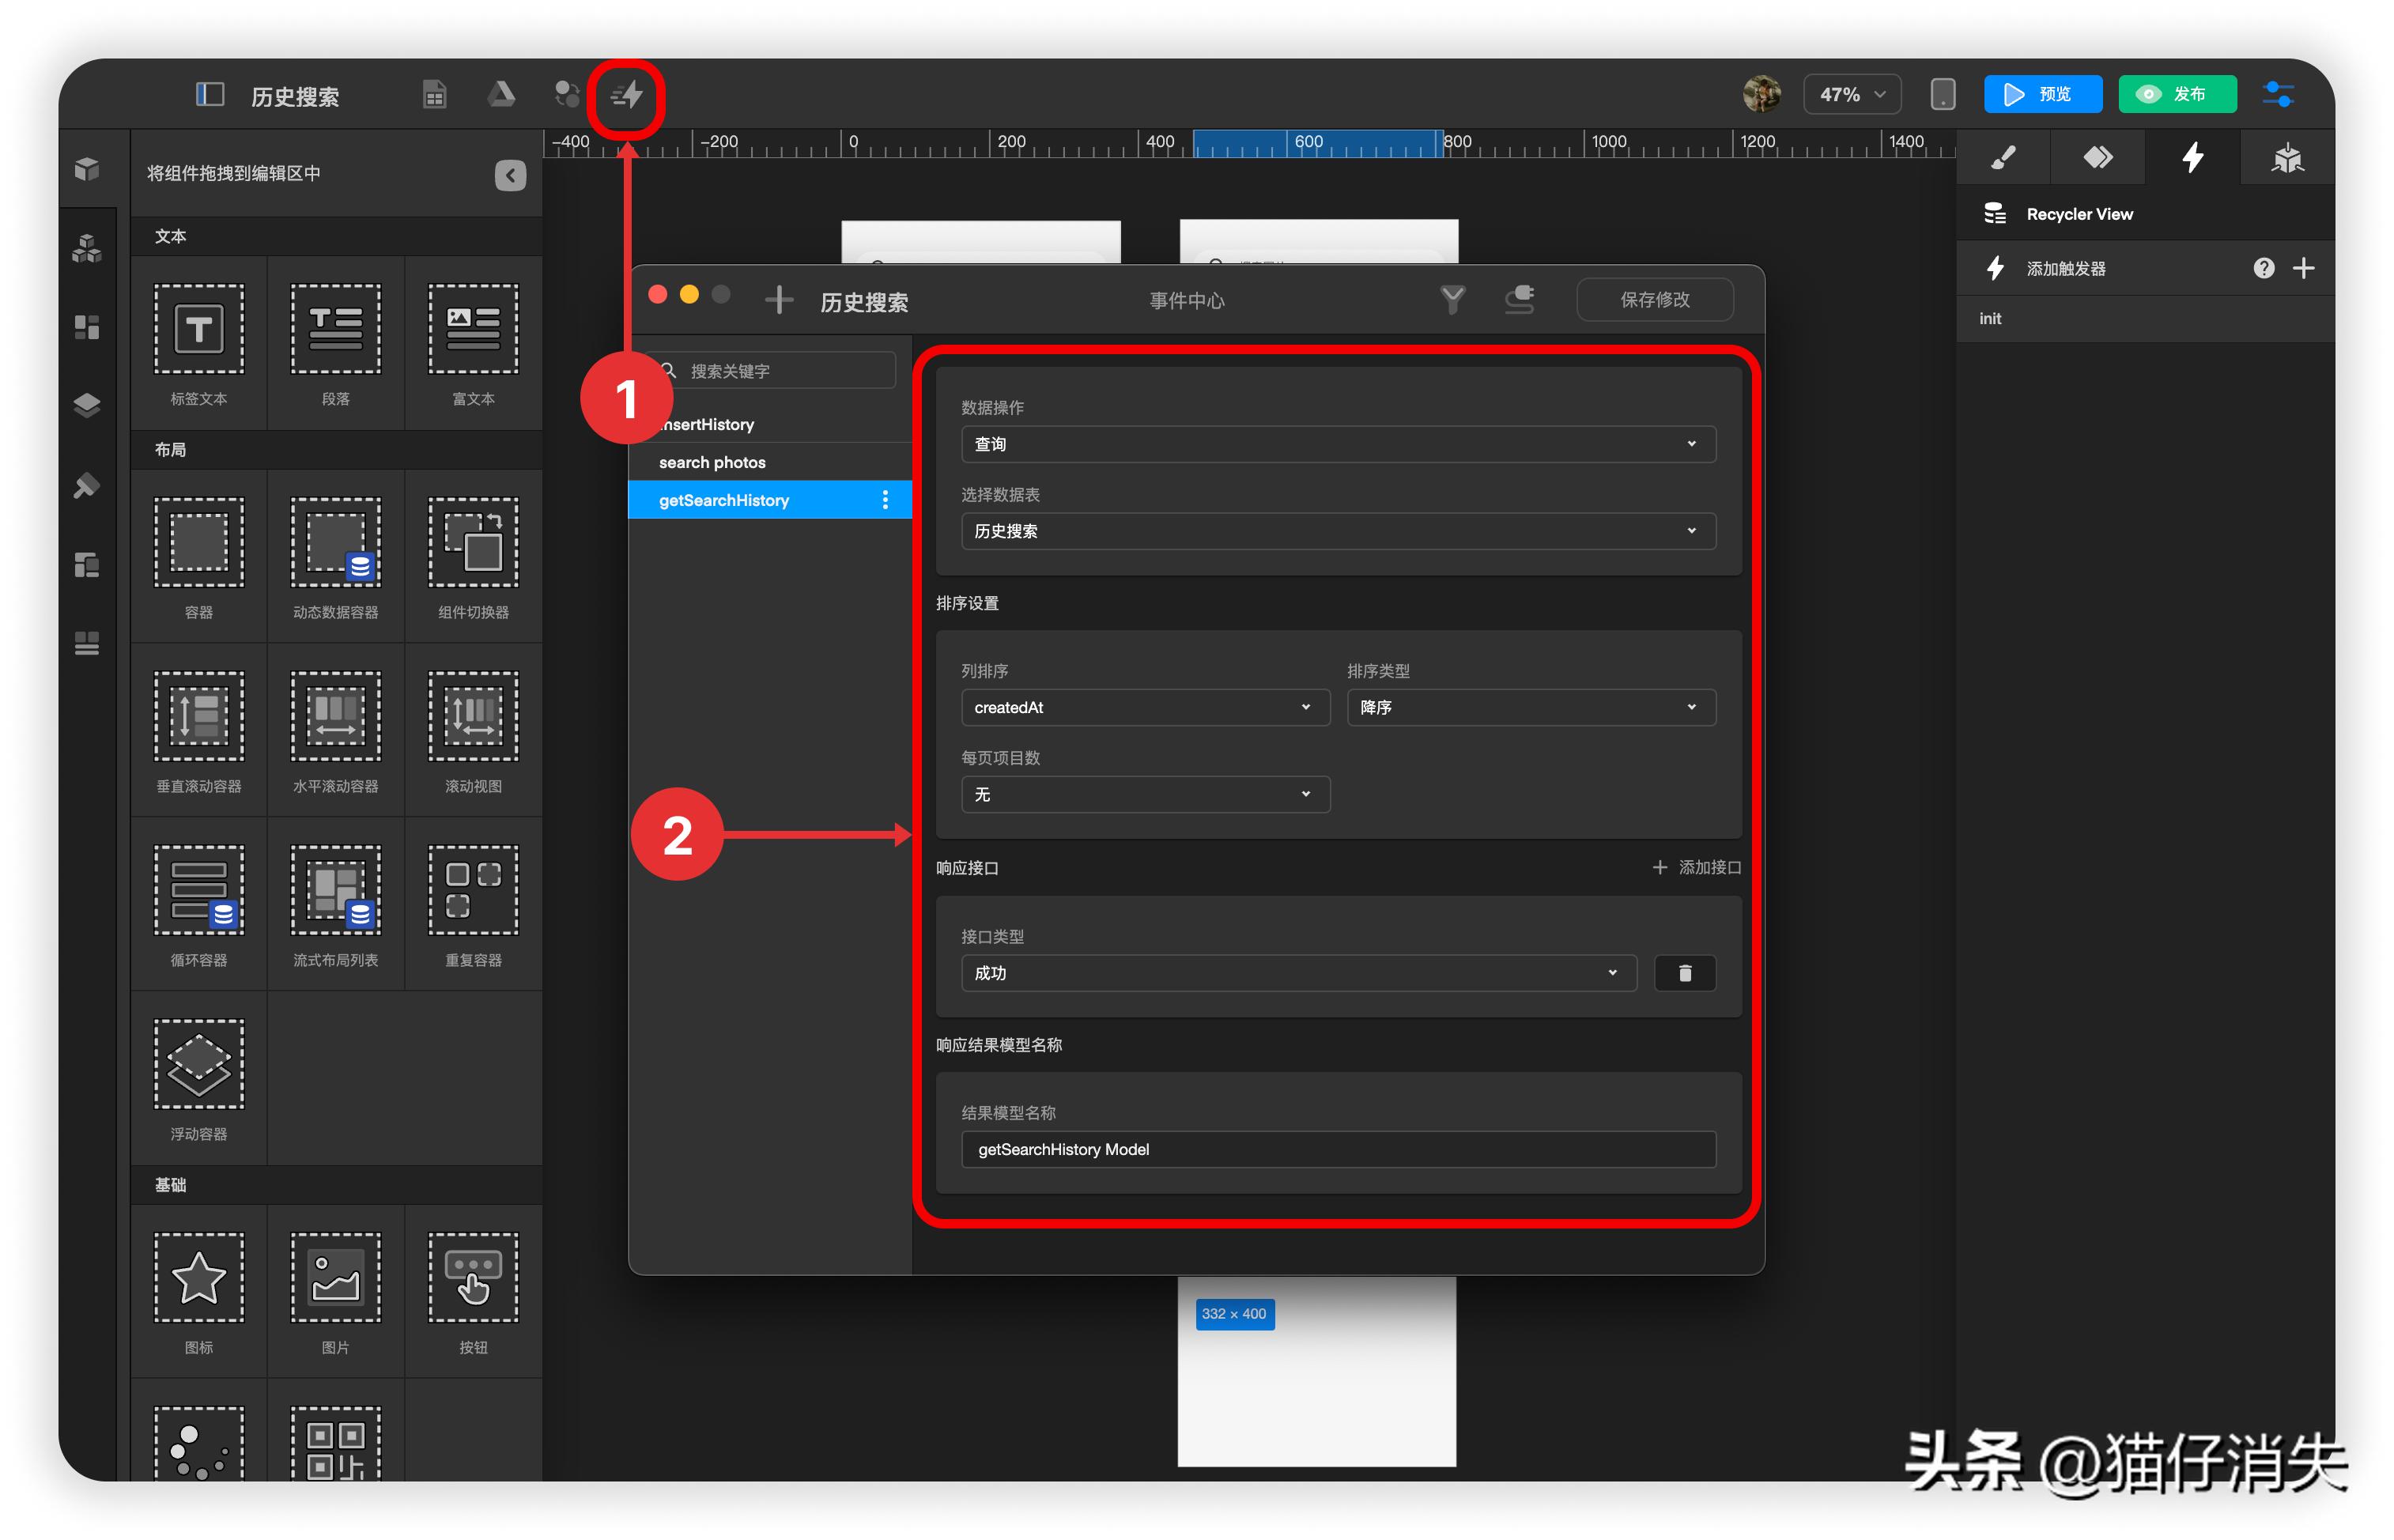
Task: Select the init trigger entry
Action: (1990, 318)
